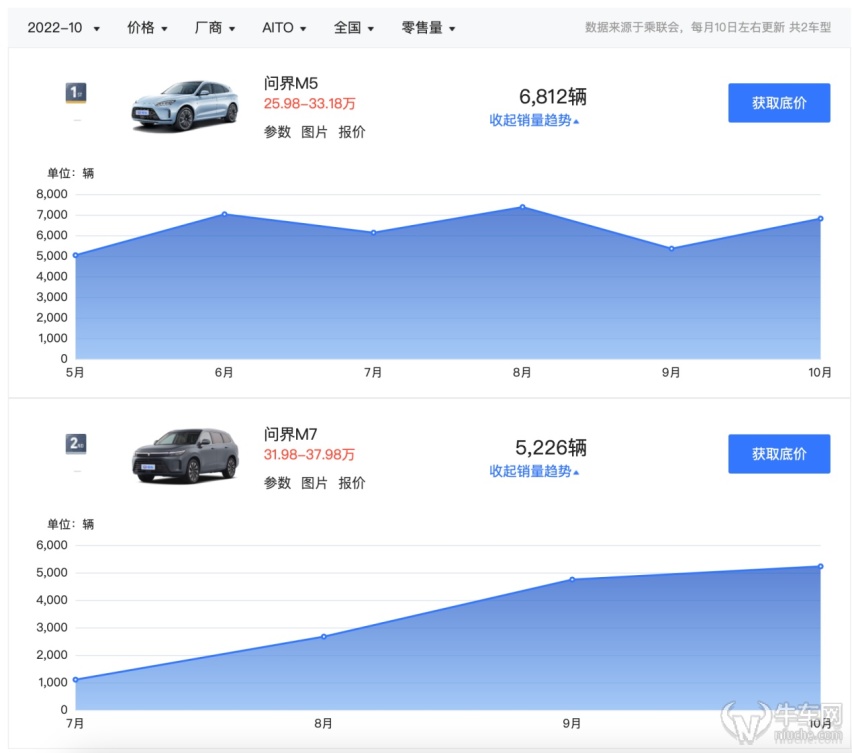Click 获取底价 for 问界M7
This screenshot has height=753, width=852.
(779, 454)
